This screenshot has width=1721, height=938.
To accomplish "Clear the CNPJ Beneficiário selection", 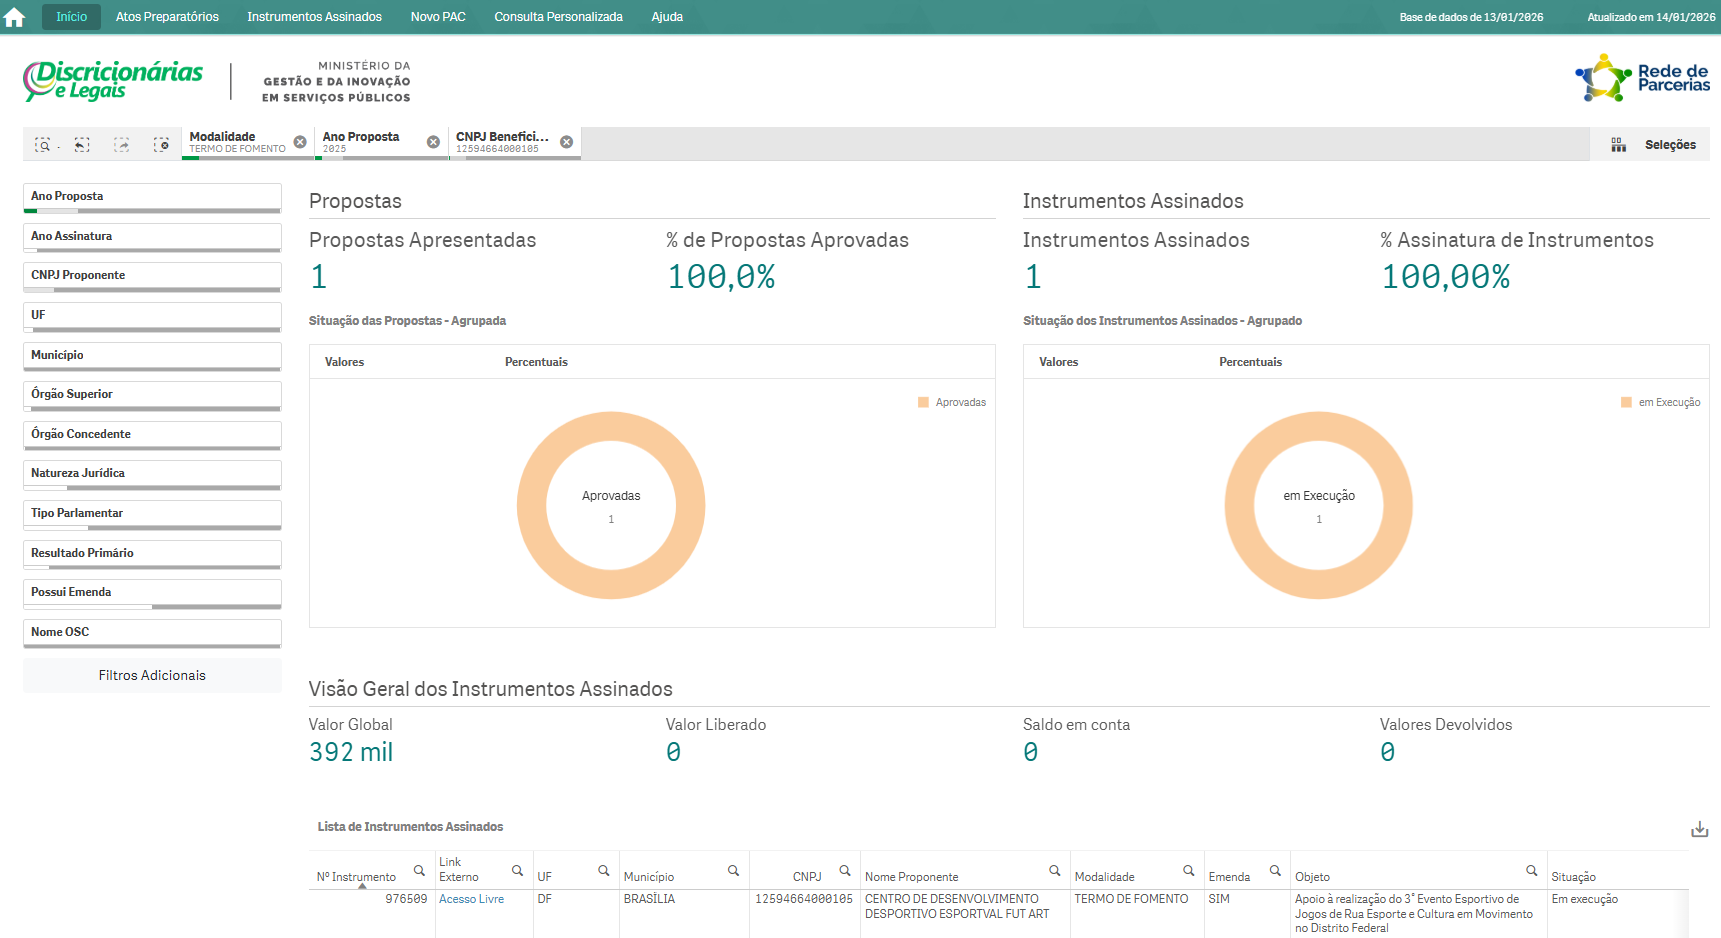I will coord(567,142).
